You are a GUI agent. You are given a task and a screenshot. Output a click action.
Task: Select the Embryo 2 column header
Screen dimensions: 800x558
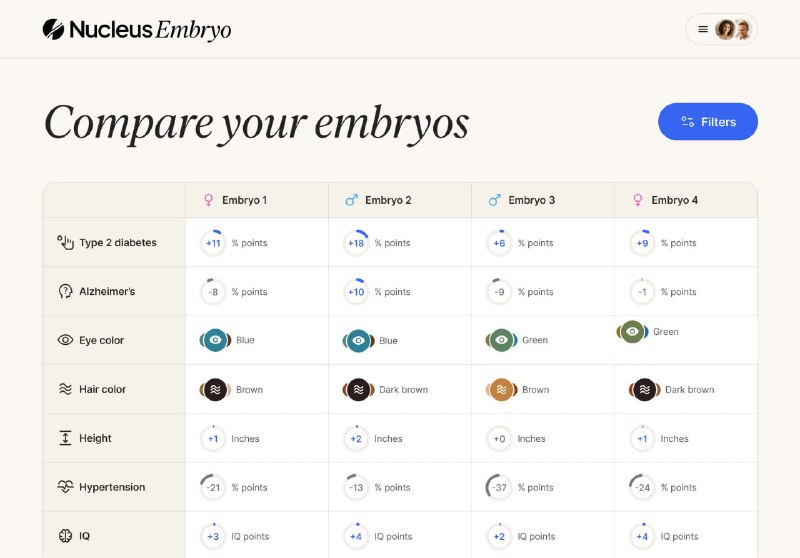point(400,200)
